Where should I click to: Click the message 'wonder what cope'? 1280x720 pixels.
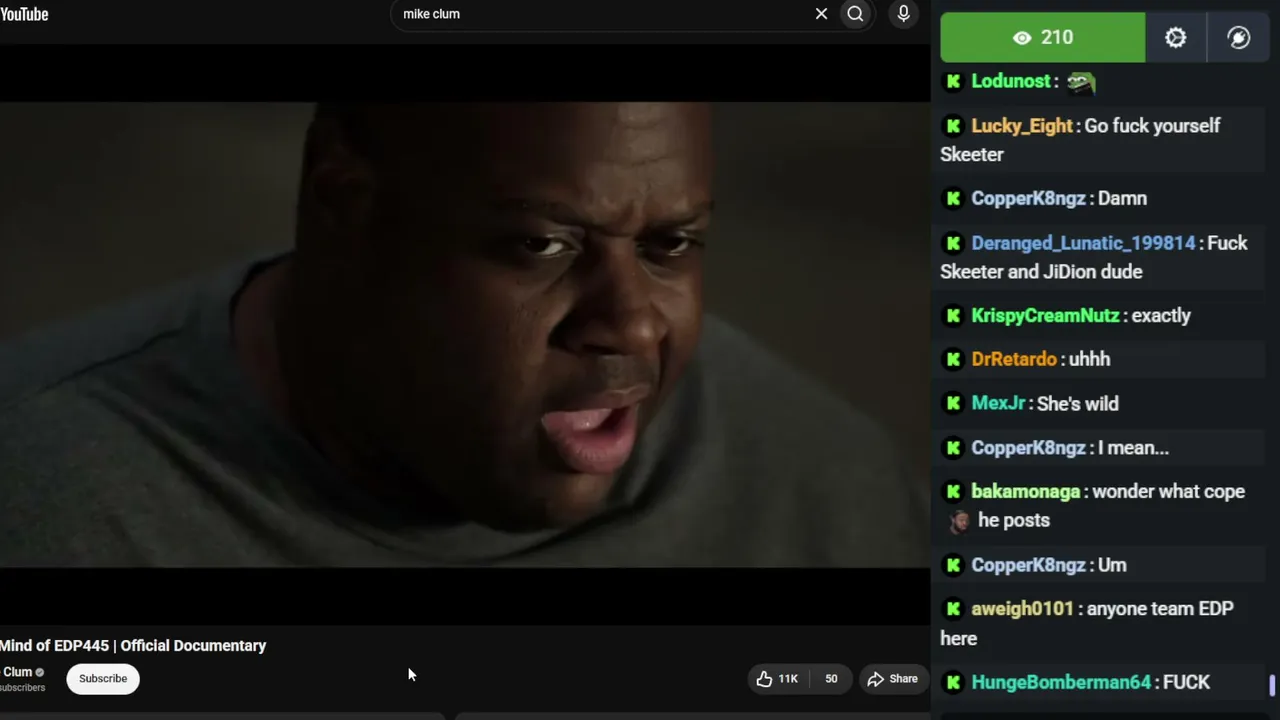[x=1169, y=492]
